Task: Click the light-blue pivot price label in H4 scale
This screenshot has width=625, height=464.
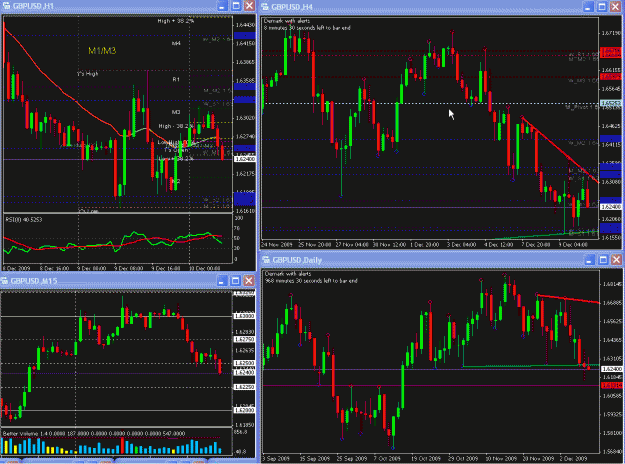Action: point(611,103)
